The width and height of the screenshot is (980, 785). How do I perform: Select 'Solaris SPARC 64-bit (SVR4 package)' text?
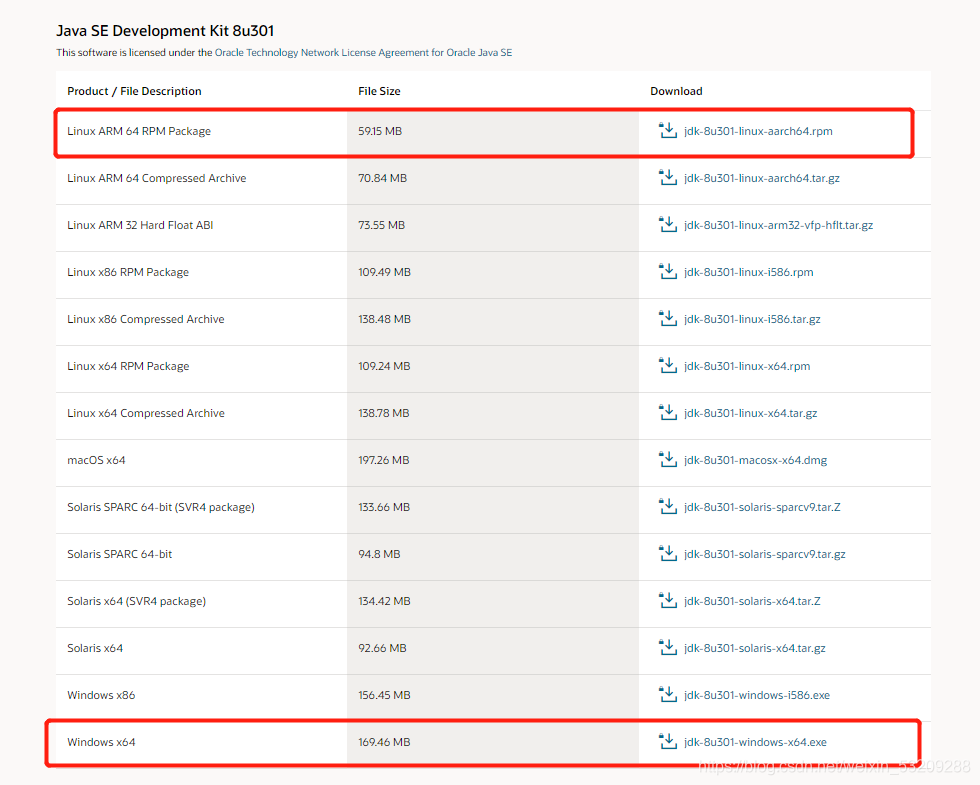(x=161, y=507)
